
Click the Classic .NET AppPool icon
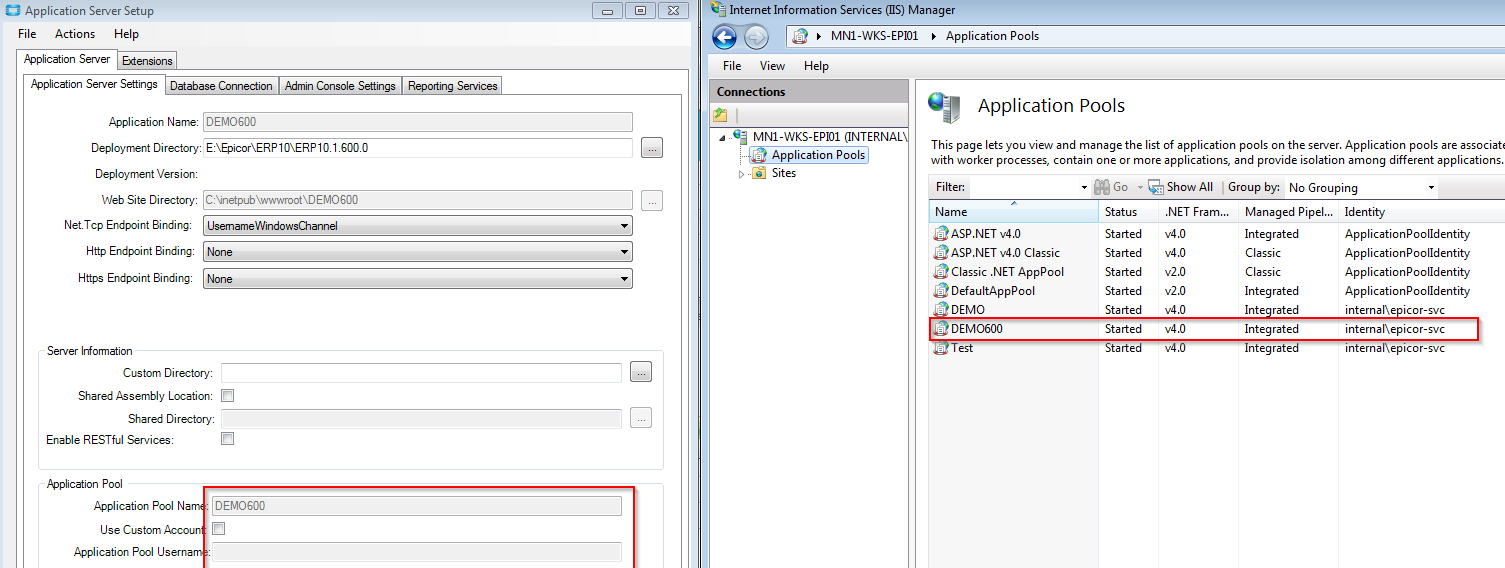click(x=941, y=272)
